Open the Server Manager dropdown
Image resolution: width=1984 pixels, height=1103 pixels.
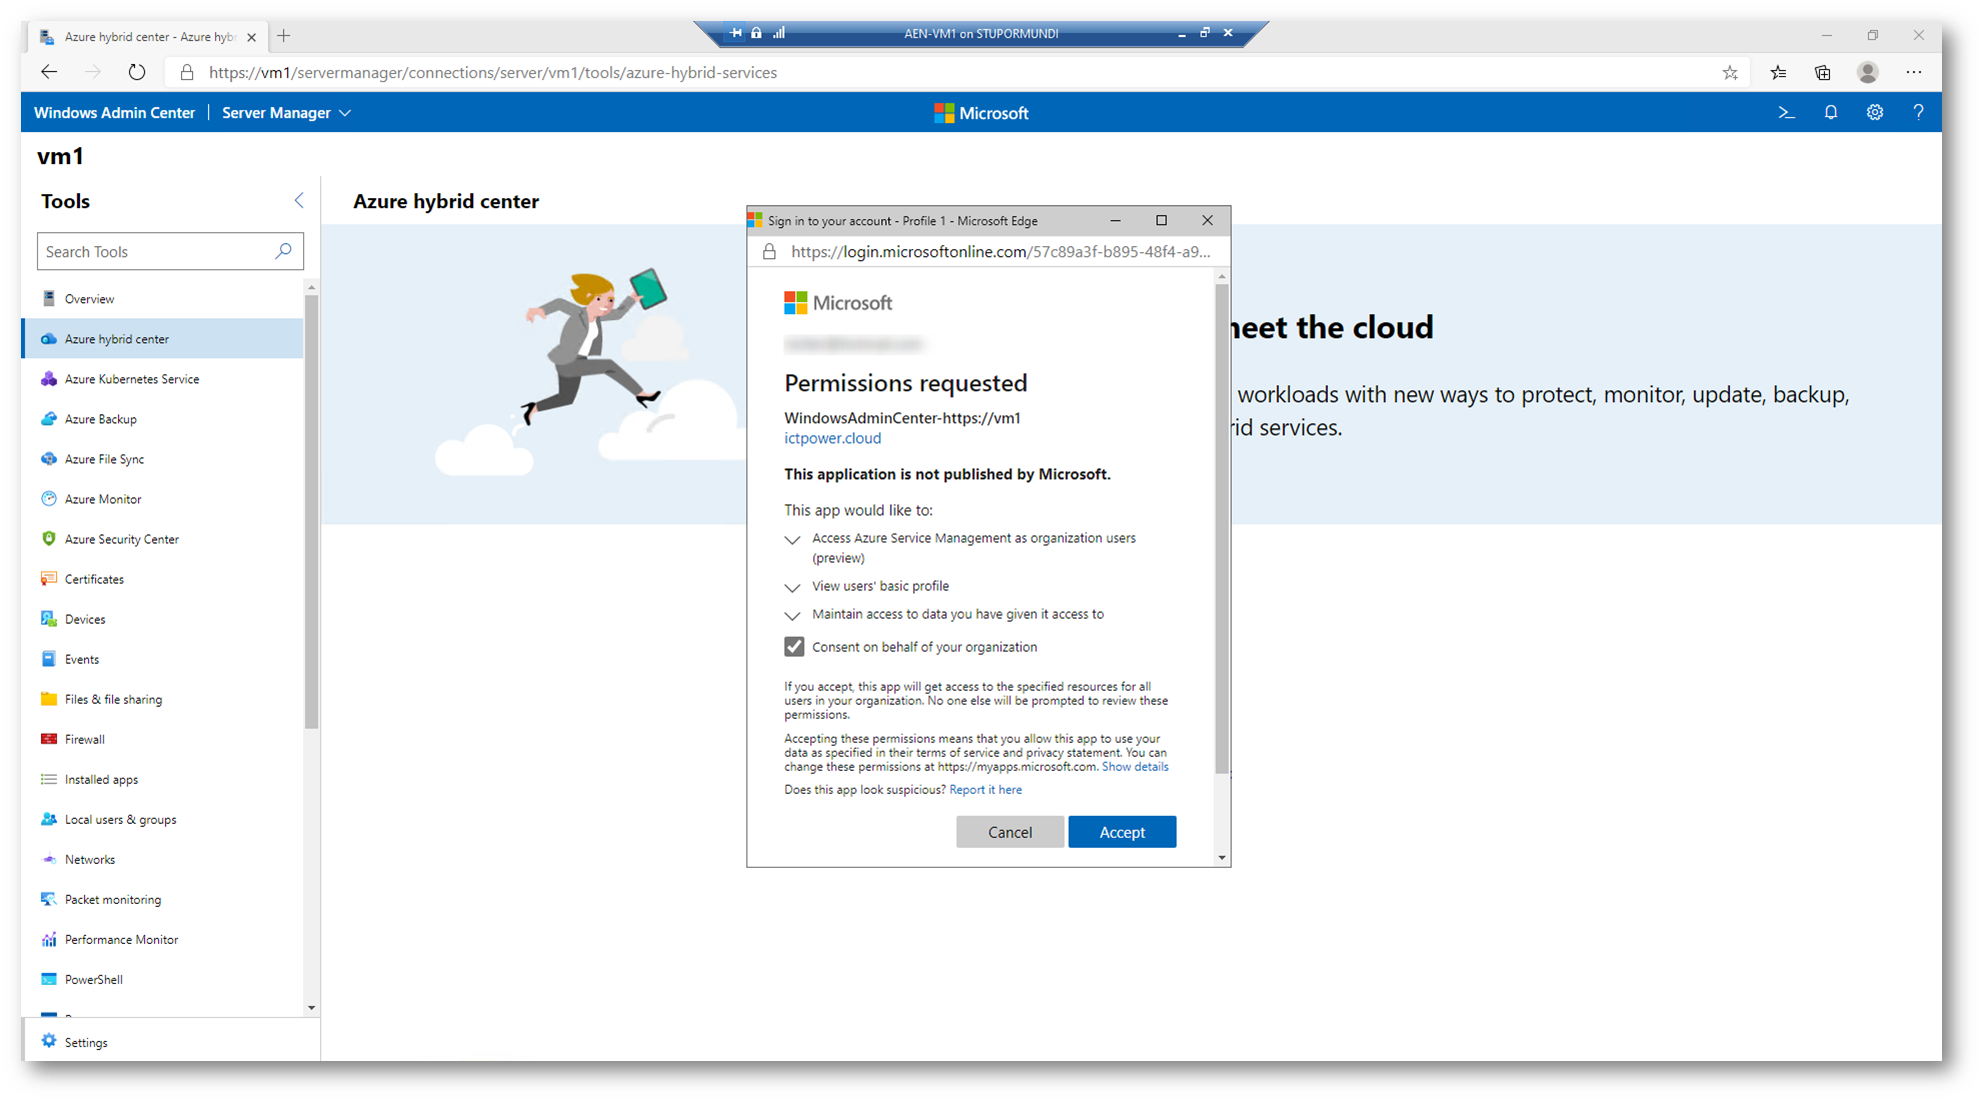click(286, 113)
